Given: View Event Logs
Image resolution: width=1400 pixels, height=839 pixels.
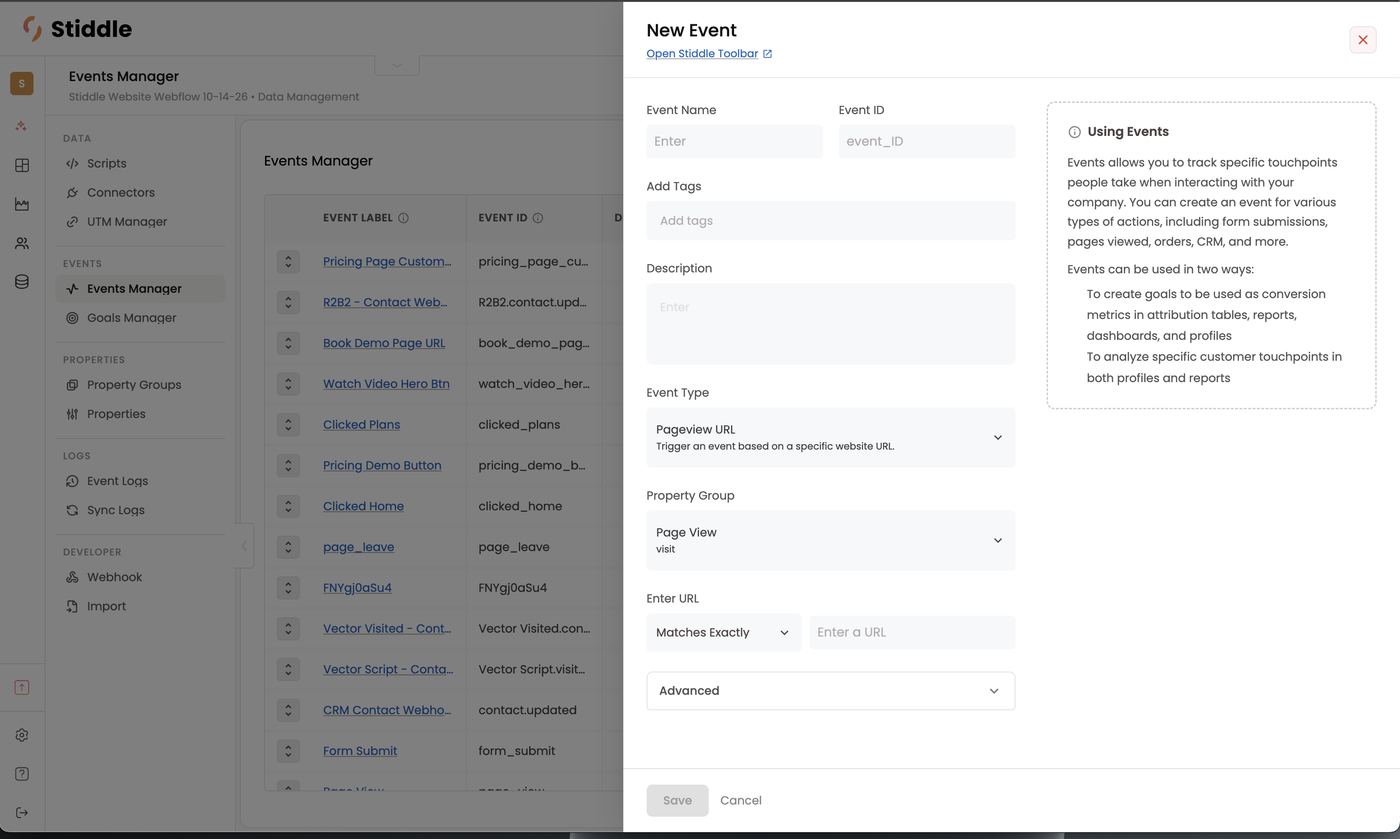Looking at the screenshot, I should pyautogui.click(x=117, y=481).
